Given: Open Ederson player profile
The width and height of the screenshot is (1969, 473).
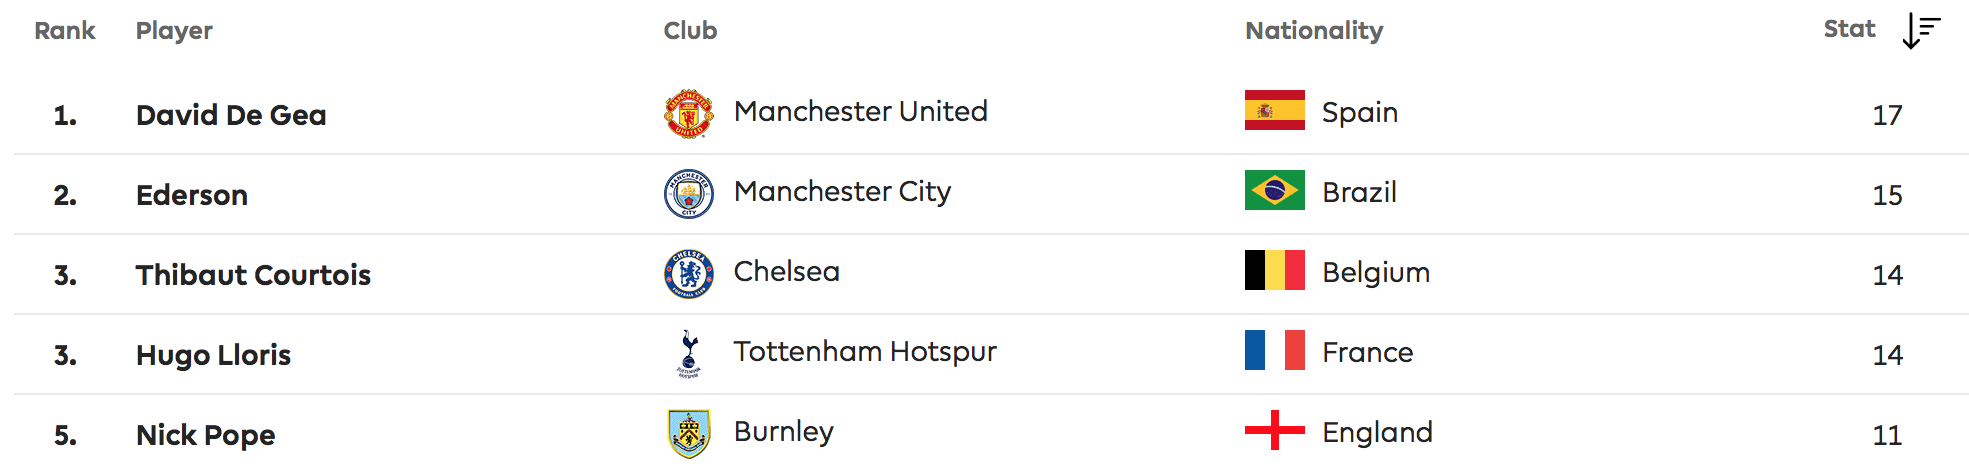Looking at the screenshot, I should tap(192, 195).
